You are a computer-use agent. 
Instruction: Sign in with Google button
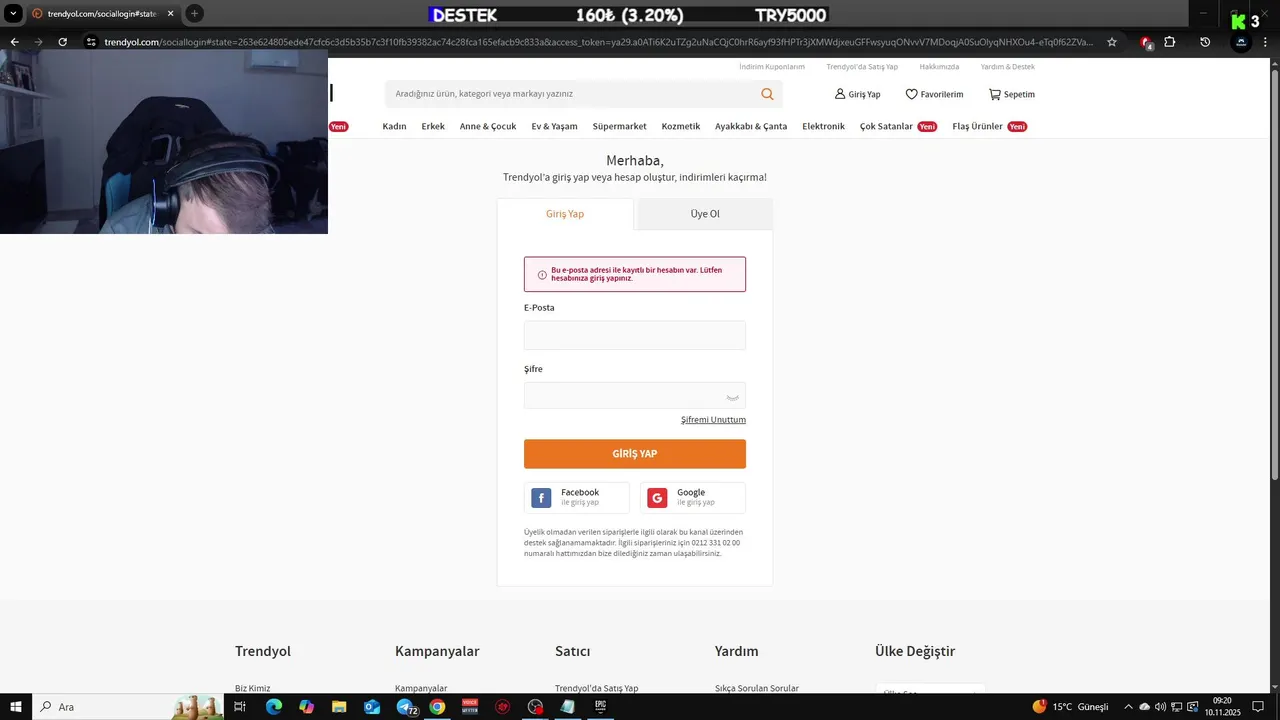click(693, 498)
